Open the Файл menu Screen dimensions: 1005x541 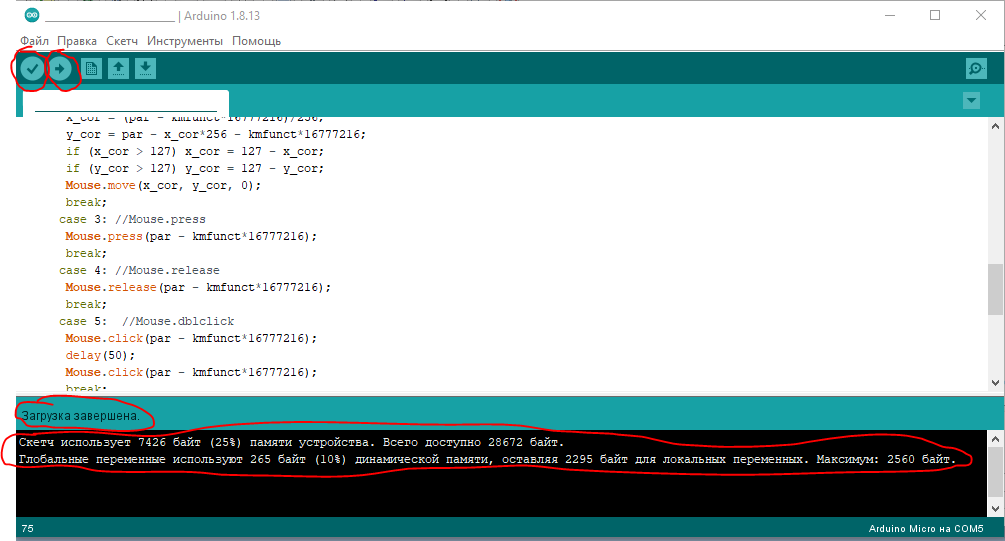[x=34, y=41]
